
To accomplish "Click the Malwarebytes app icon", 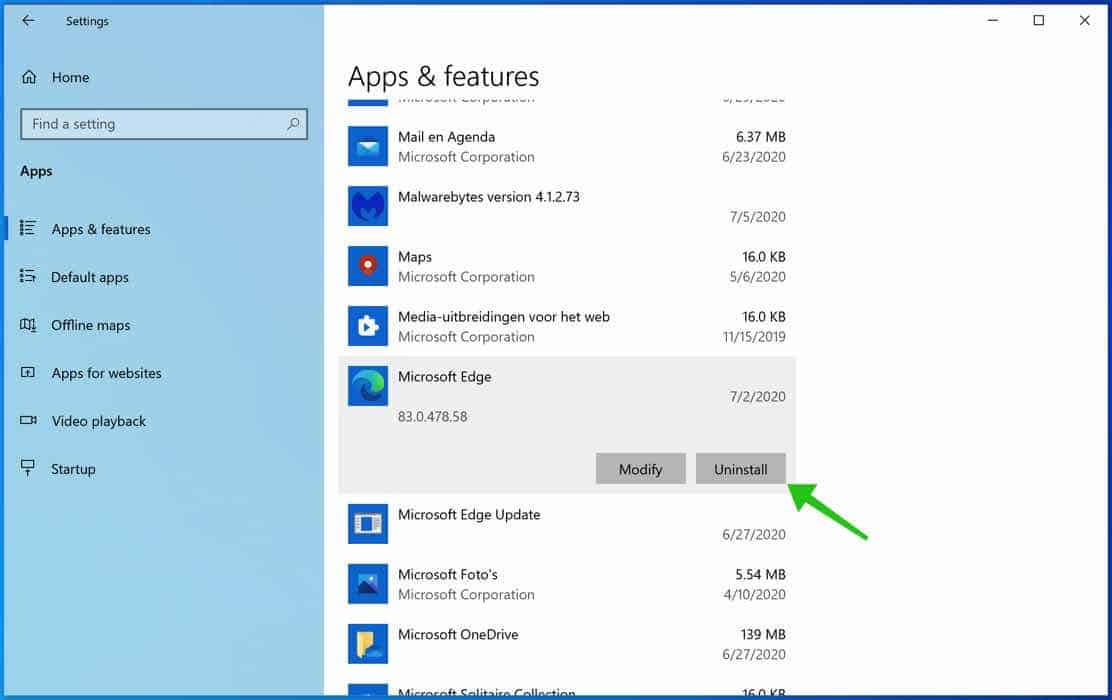I will pos(367,206).
